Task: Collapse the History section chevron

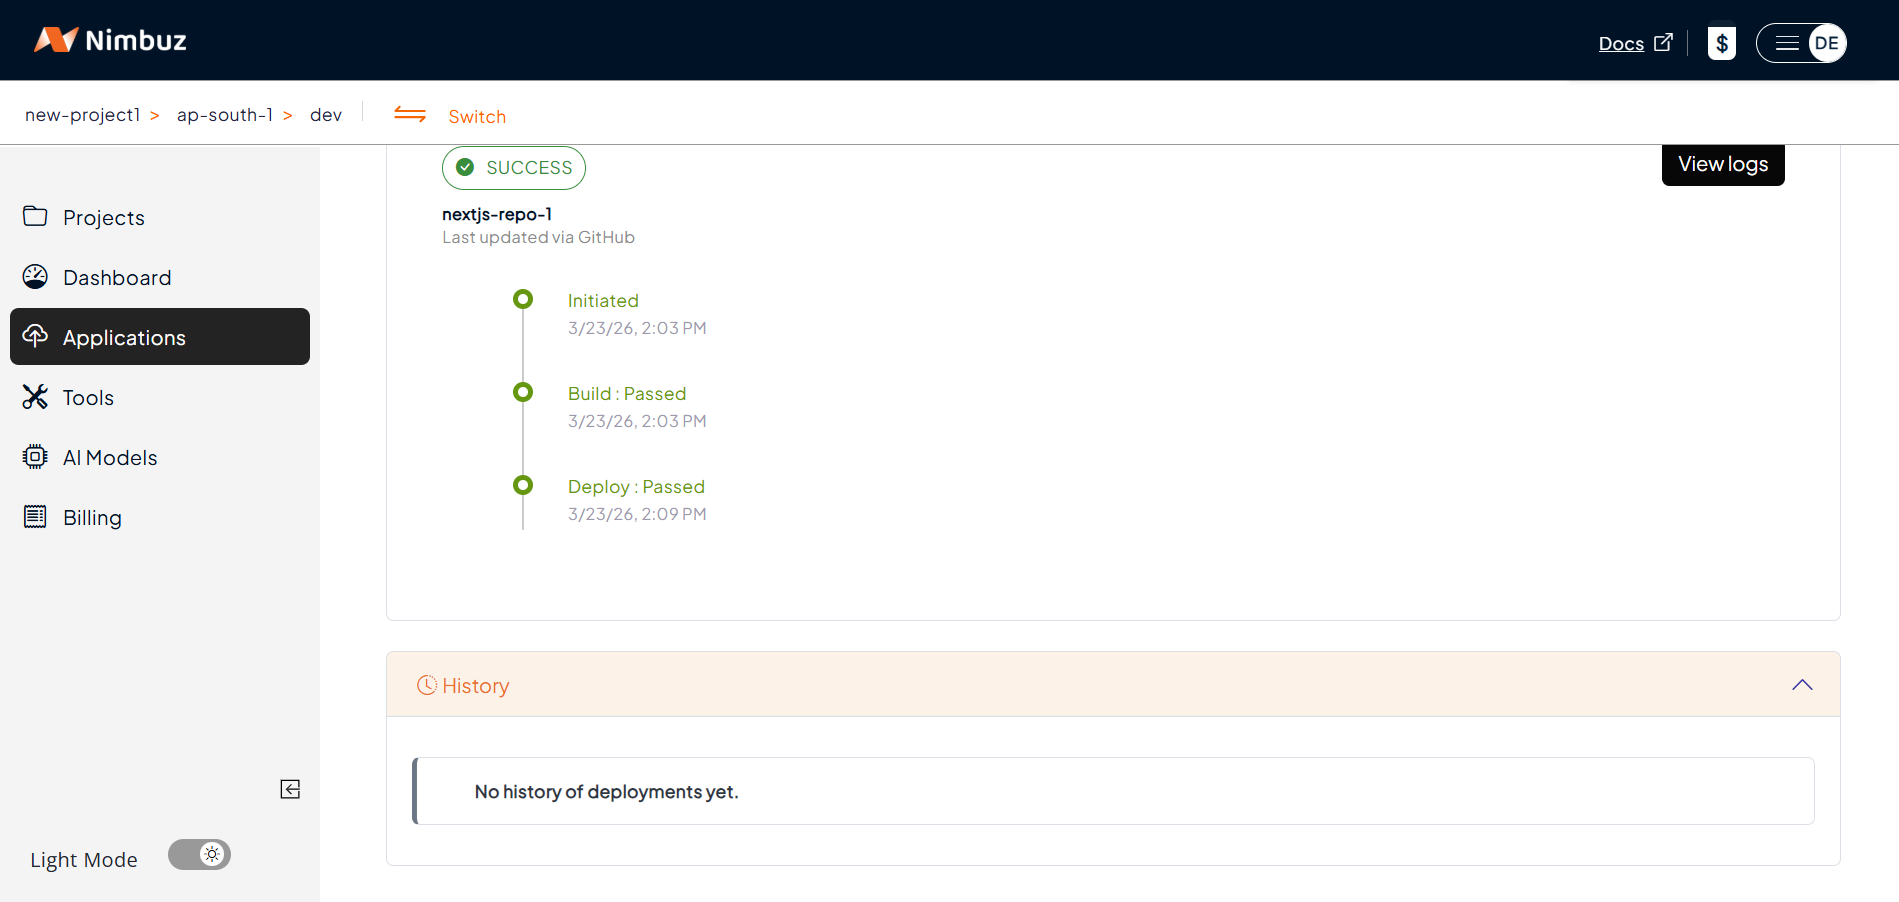Action: [1802, 685]
